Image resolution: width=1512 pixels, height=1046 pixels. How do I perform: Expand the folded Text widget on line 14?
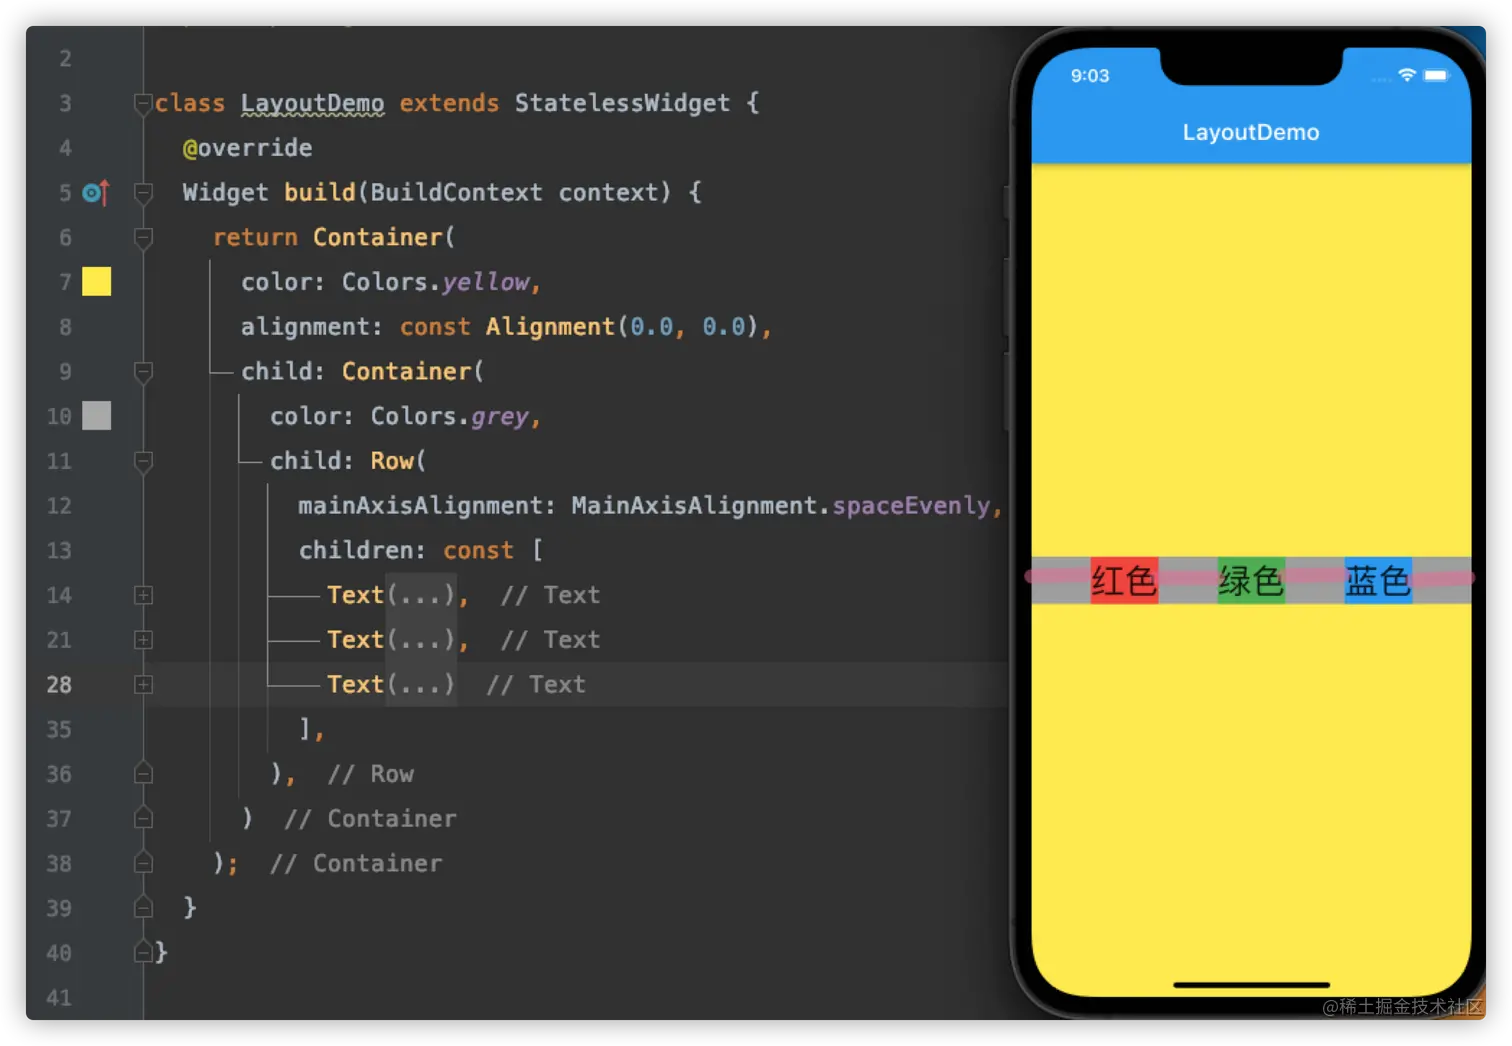[x=143, y=595]
